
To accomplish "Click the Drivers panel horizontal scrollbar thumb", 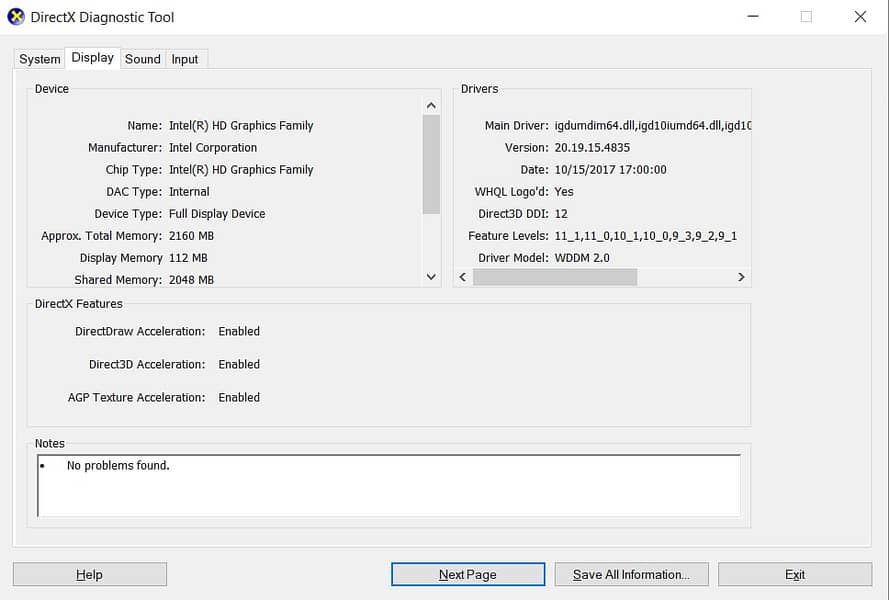I will point(554,277).
